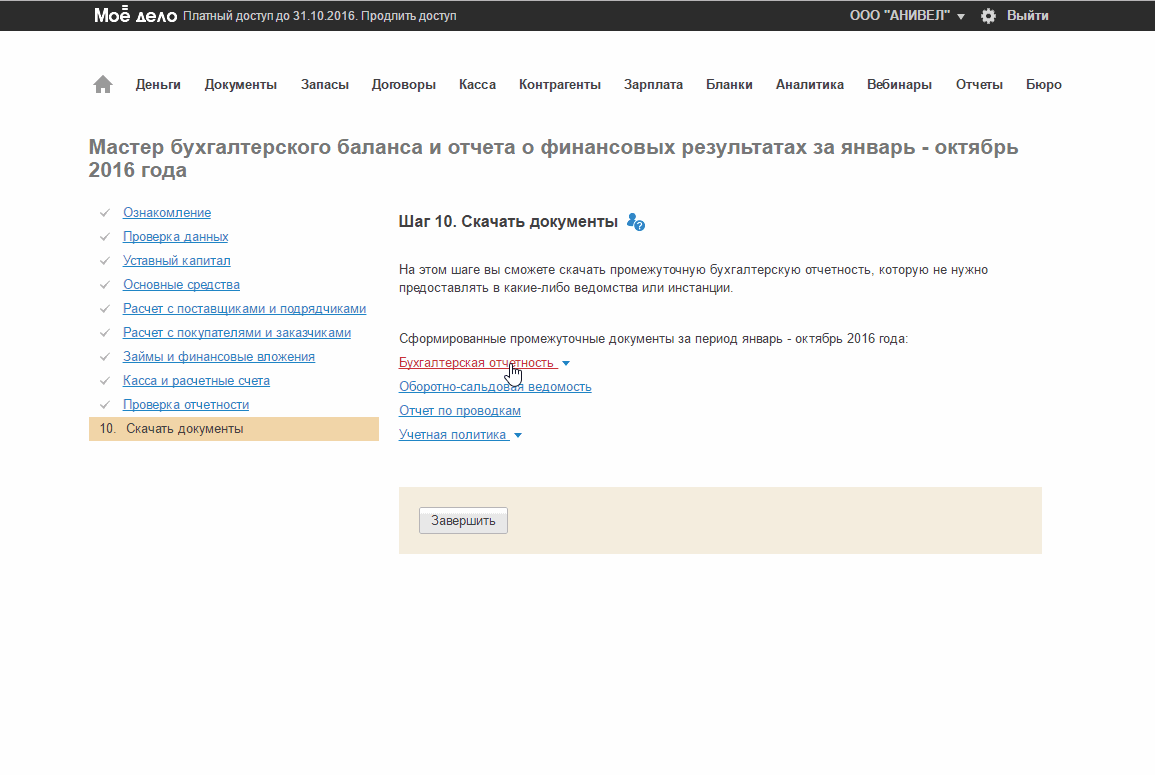
Task: Select the current step Скачать документы
Action: coord(184,429)
